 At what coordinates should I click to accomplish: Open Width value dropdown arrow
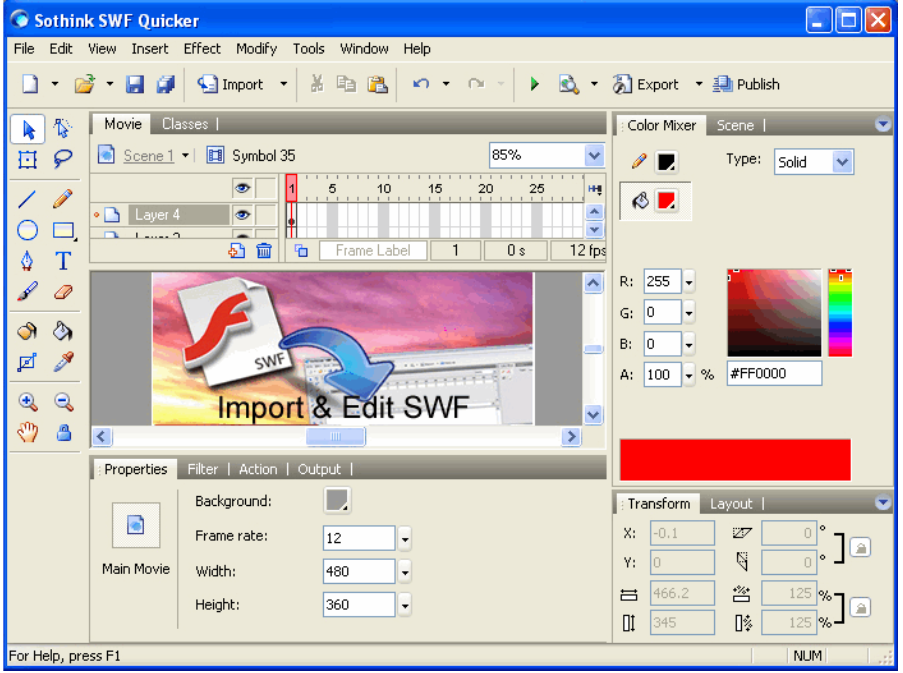[x=405, y=572]
